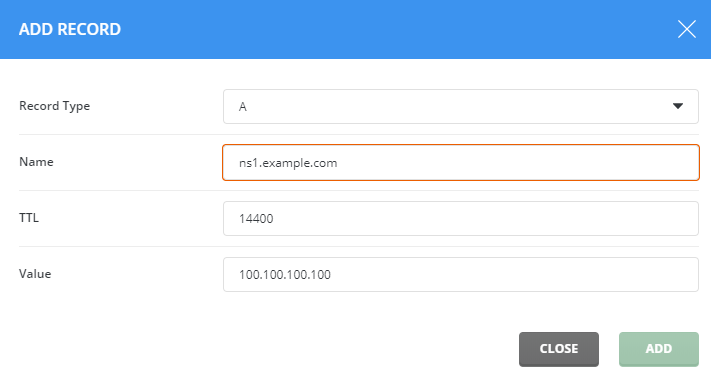Click the 'Value' field label
Screen dimensions: 711x374
35,274
